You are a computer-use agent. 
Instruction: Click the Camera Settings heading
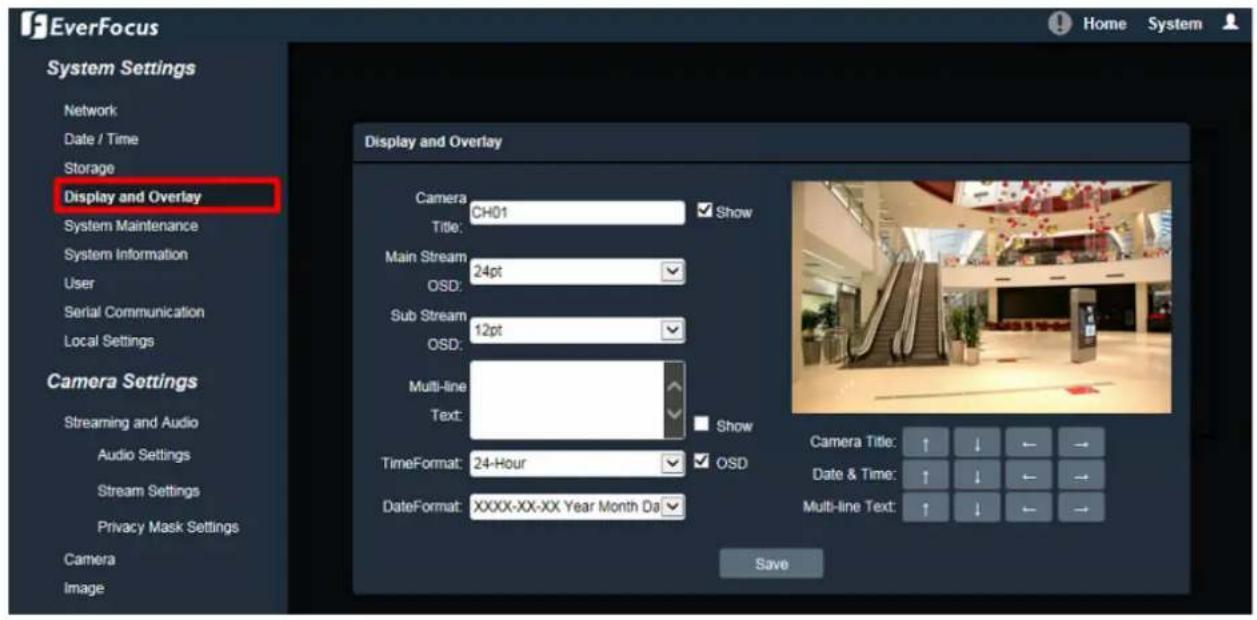pos(122,382)
